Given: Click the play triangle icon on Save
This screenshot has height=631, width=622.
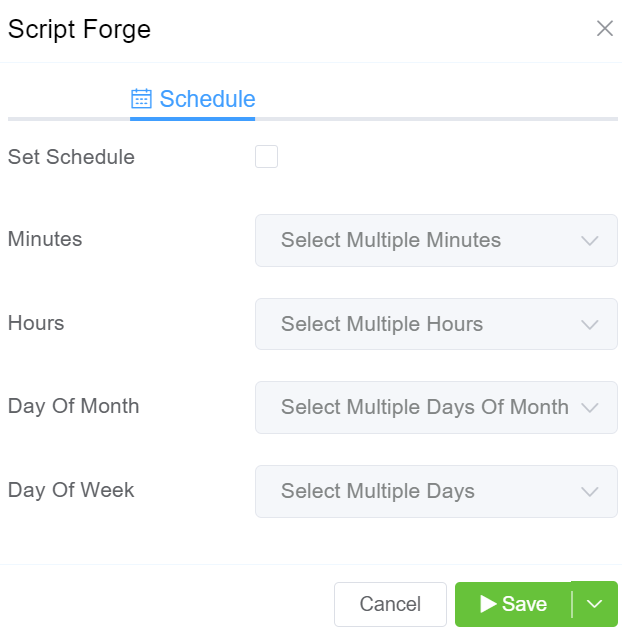Looking at the screenshot, I should [488, 604].
